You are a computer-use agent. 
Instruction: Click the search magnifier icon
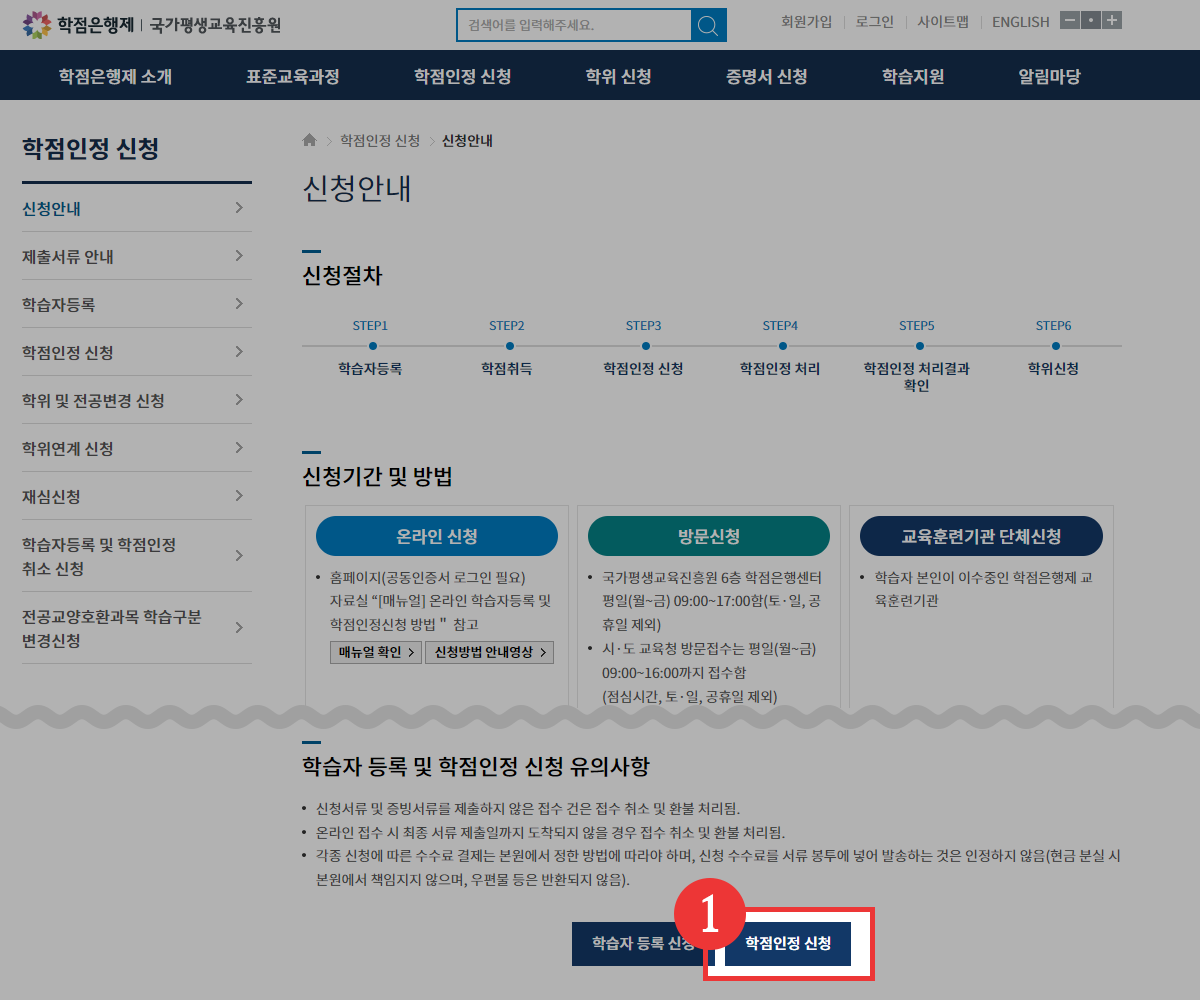(708, 25)
